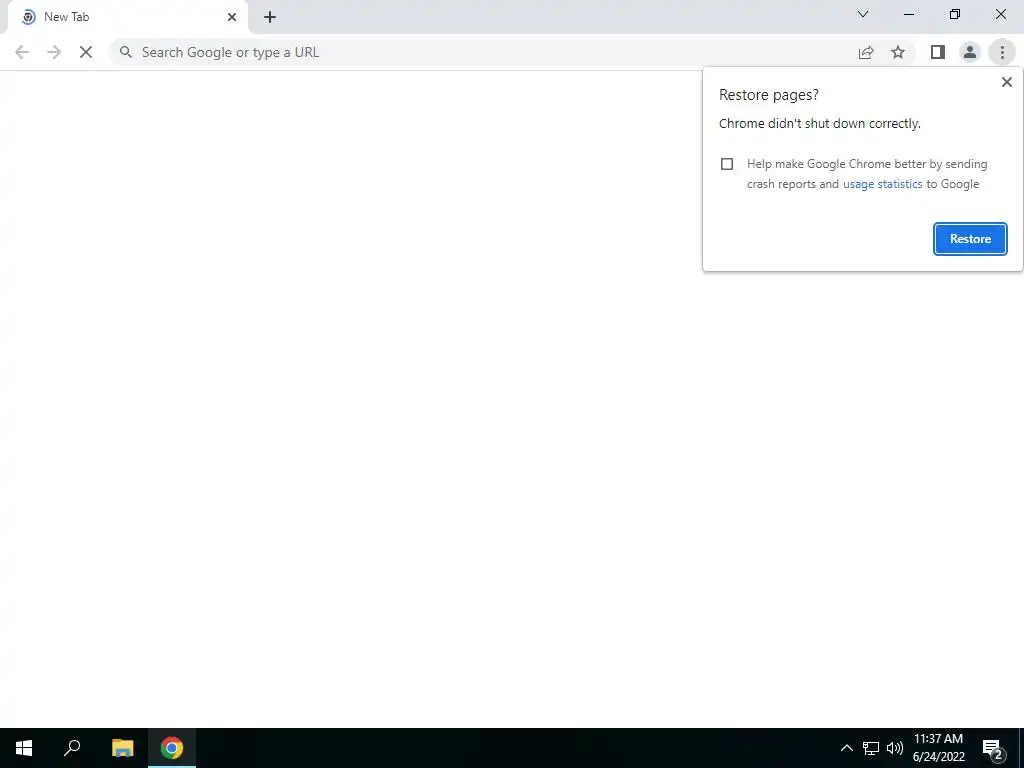Expand the tab search dropdown arrow
Viewport: 1024px width, 768px height.
(x=863, y=14)
